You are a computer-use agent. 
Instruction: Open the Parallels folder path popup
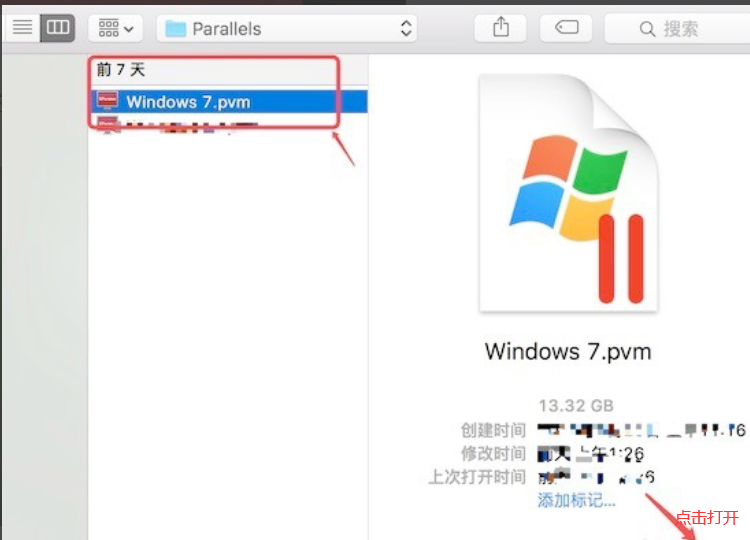tap(287, 29)
